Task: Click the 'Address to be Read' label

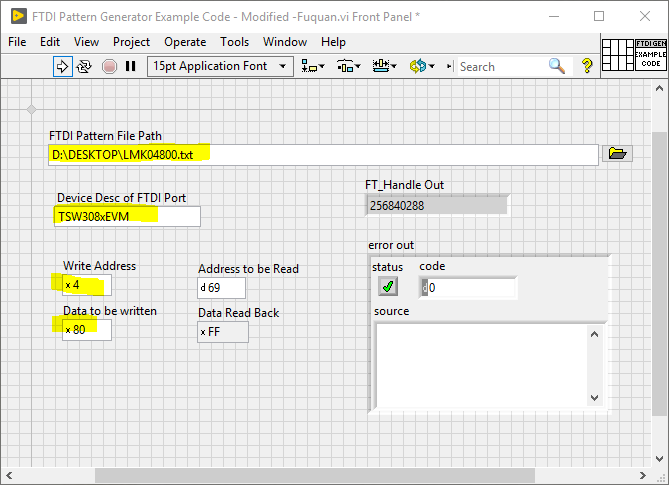Action: pos(248,269)
